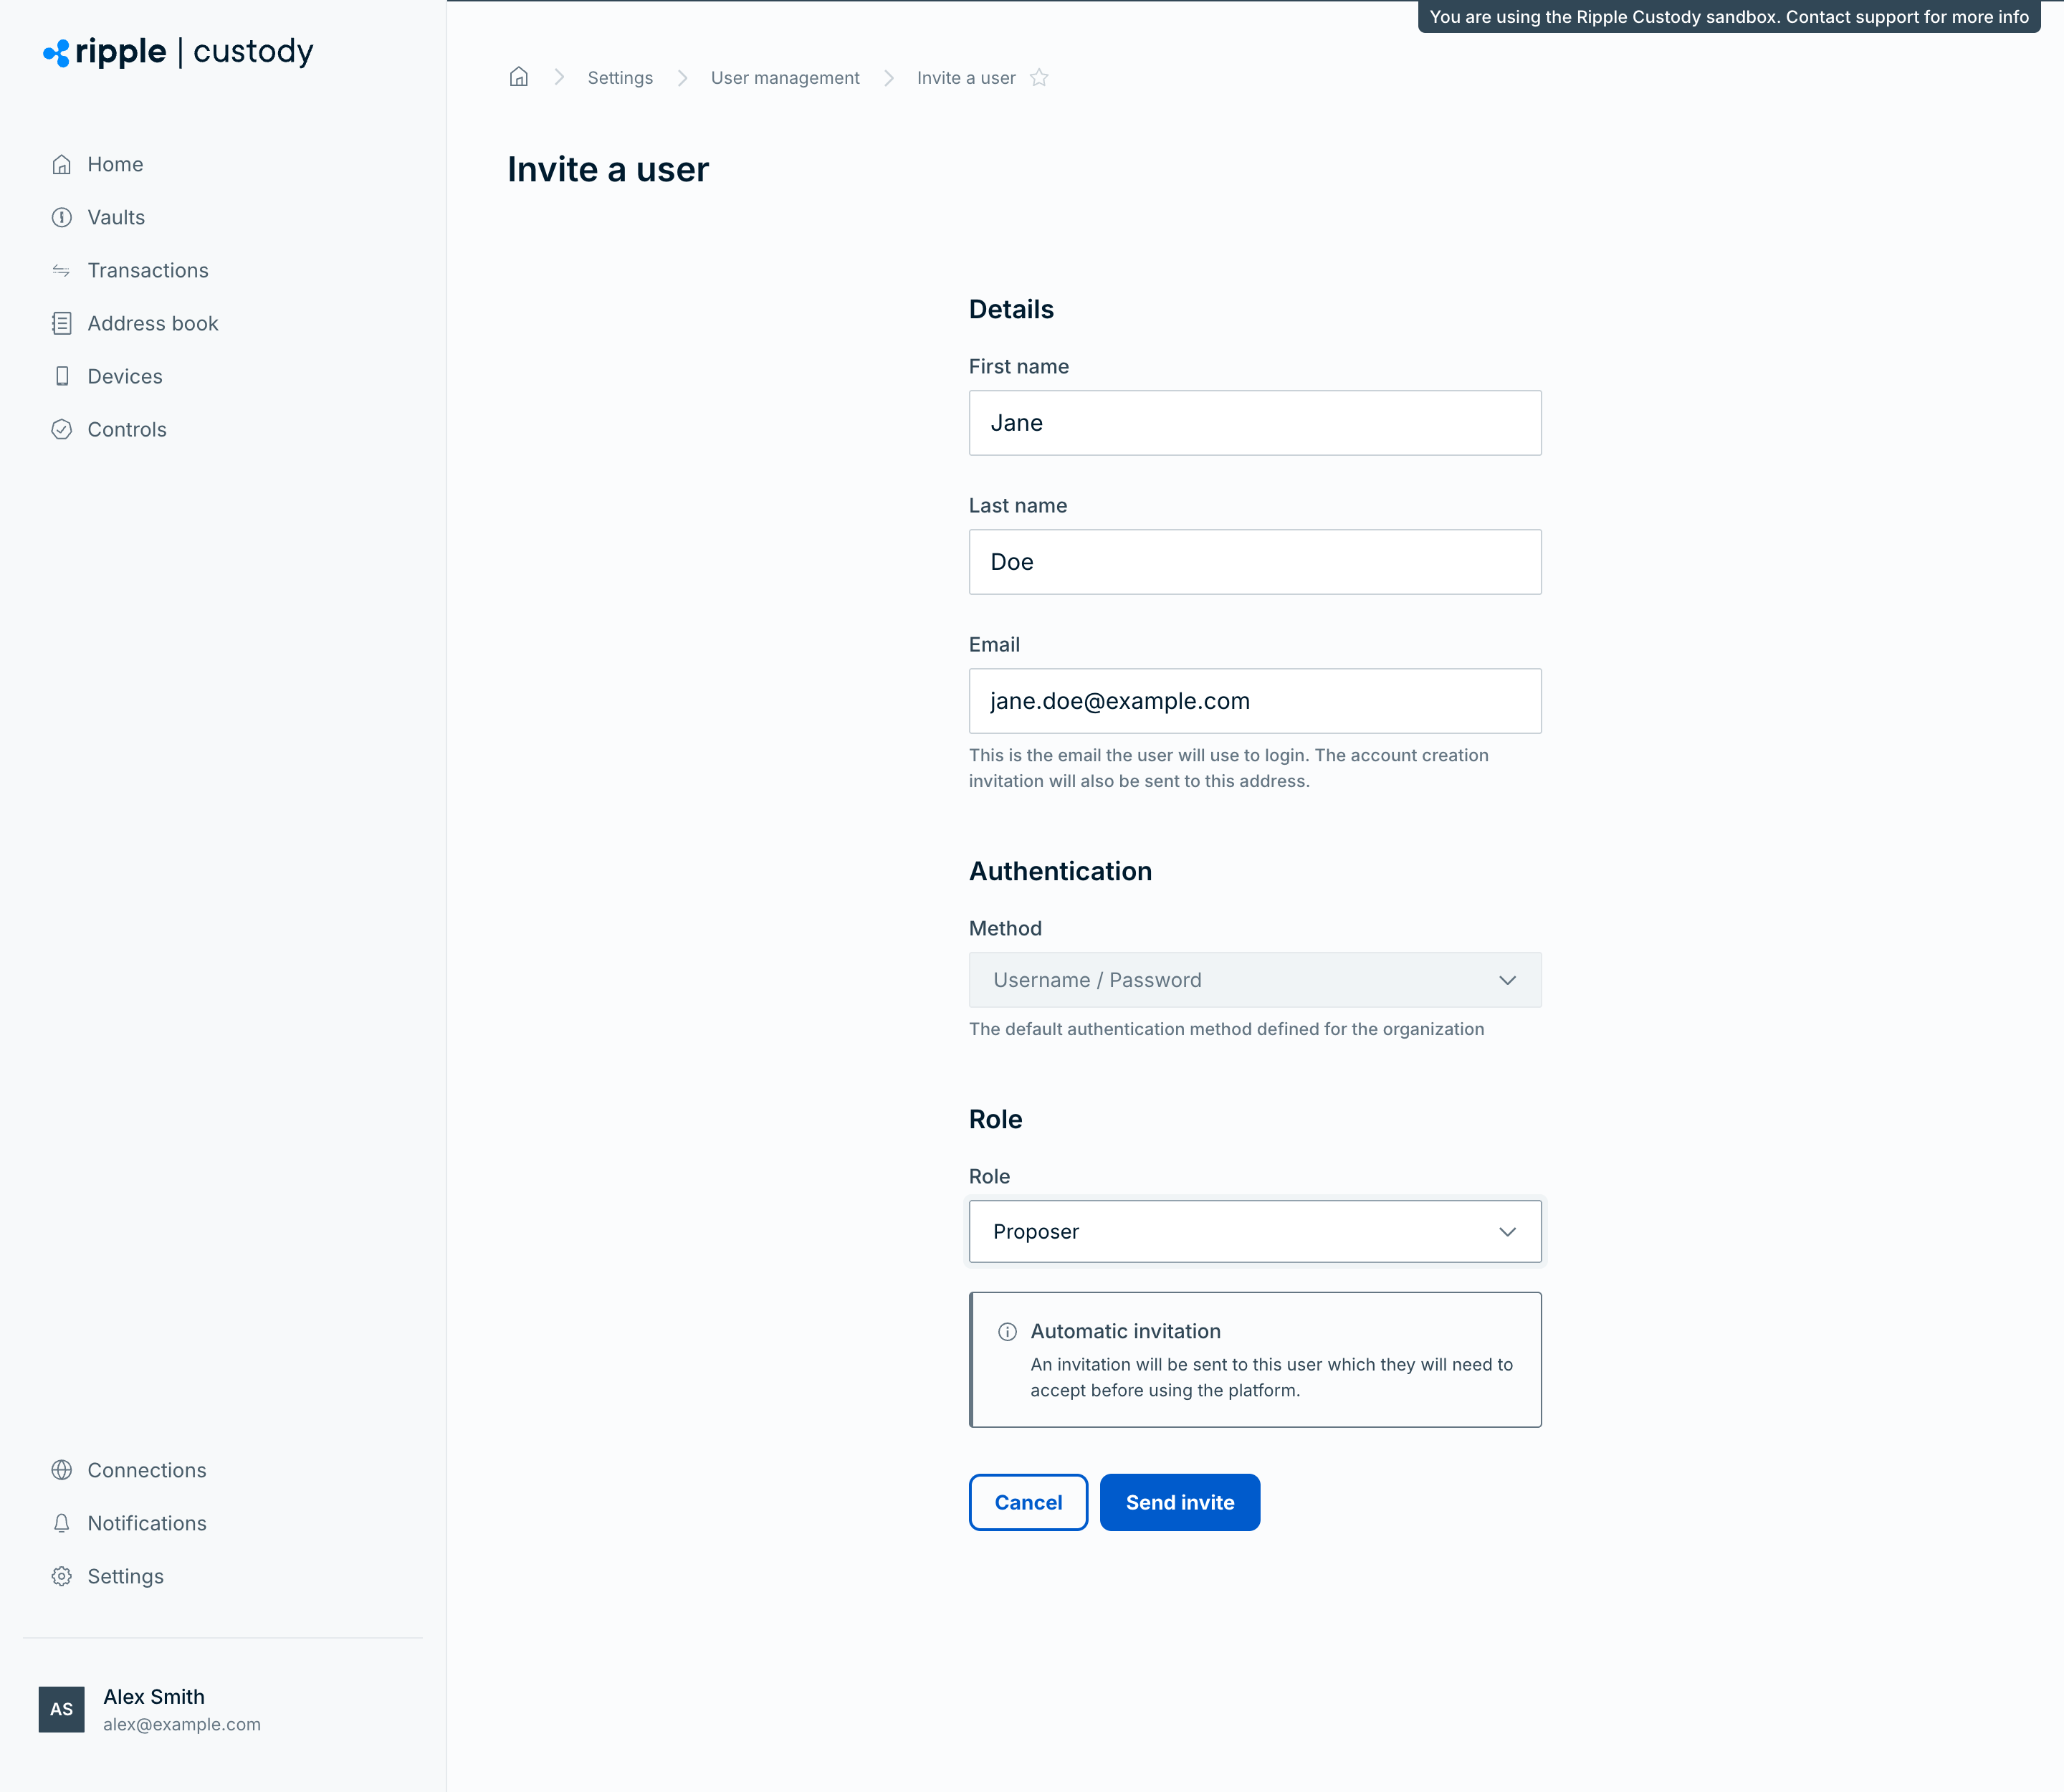Click the Send invite button
2064x1792 pixels.
(x=1180, y=1502)
